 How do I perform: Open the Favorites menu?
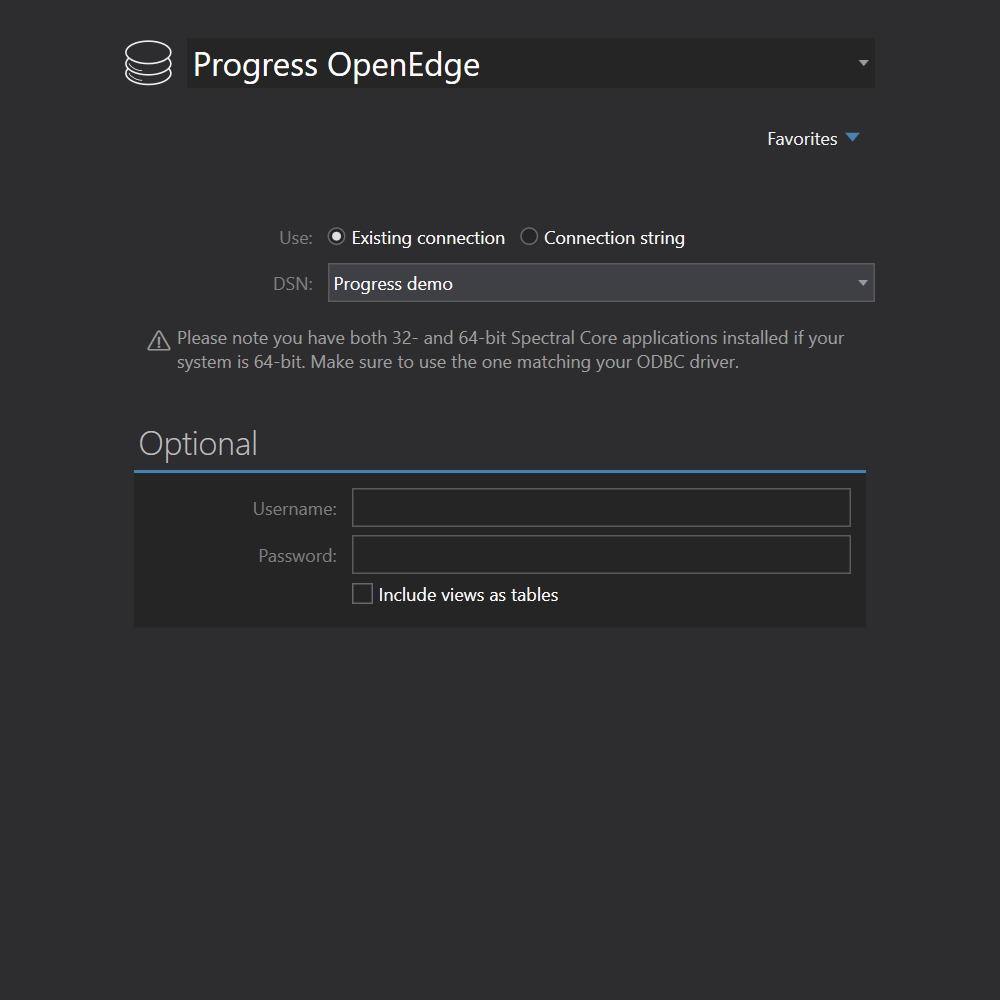[802, 139]
